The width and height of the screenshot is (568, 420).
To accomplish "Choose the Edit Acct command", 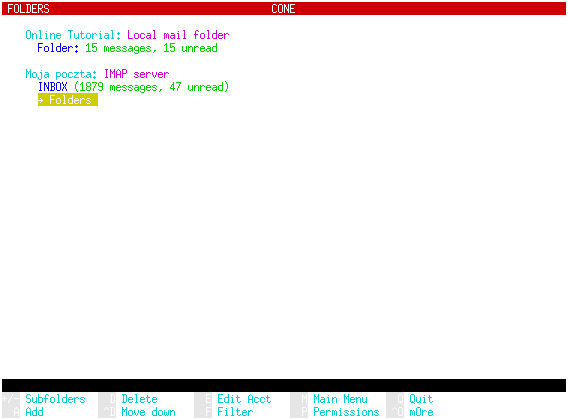I will click(244, 399).
